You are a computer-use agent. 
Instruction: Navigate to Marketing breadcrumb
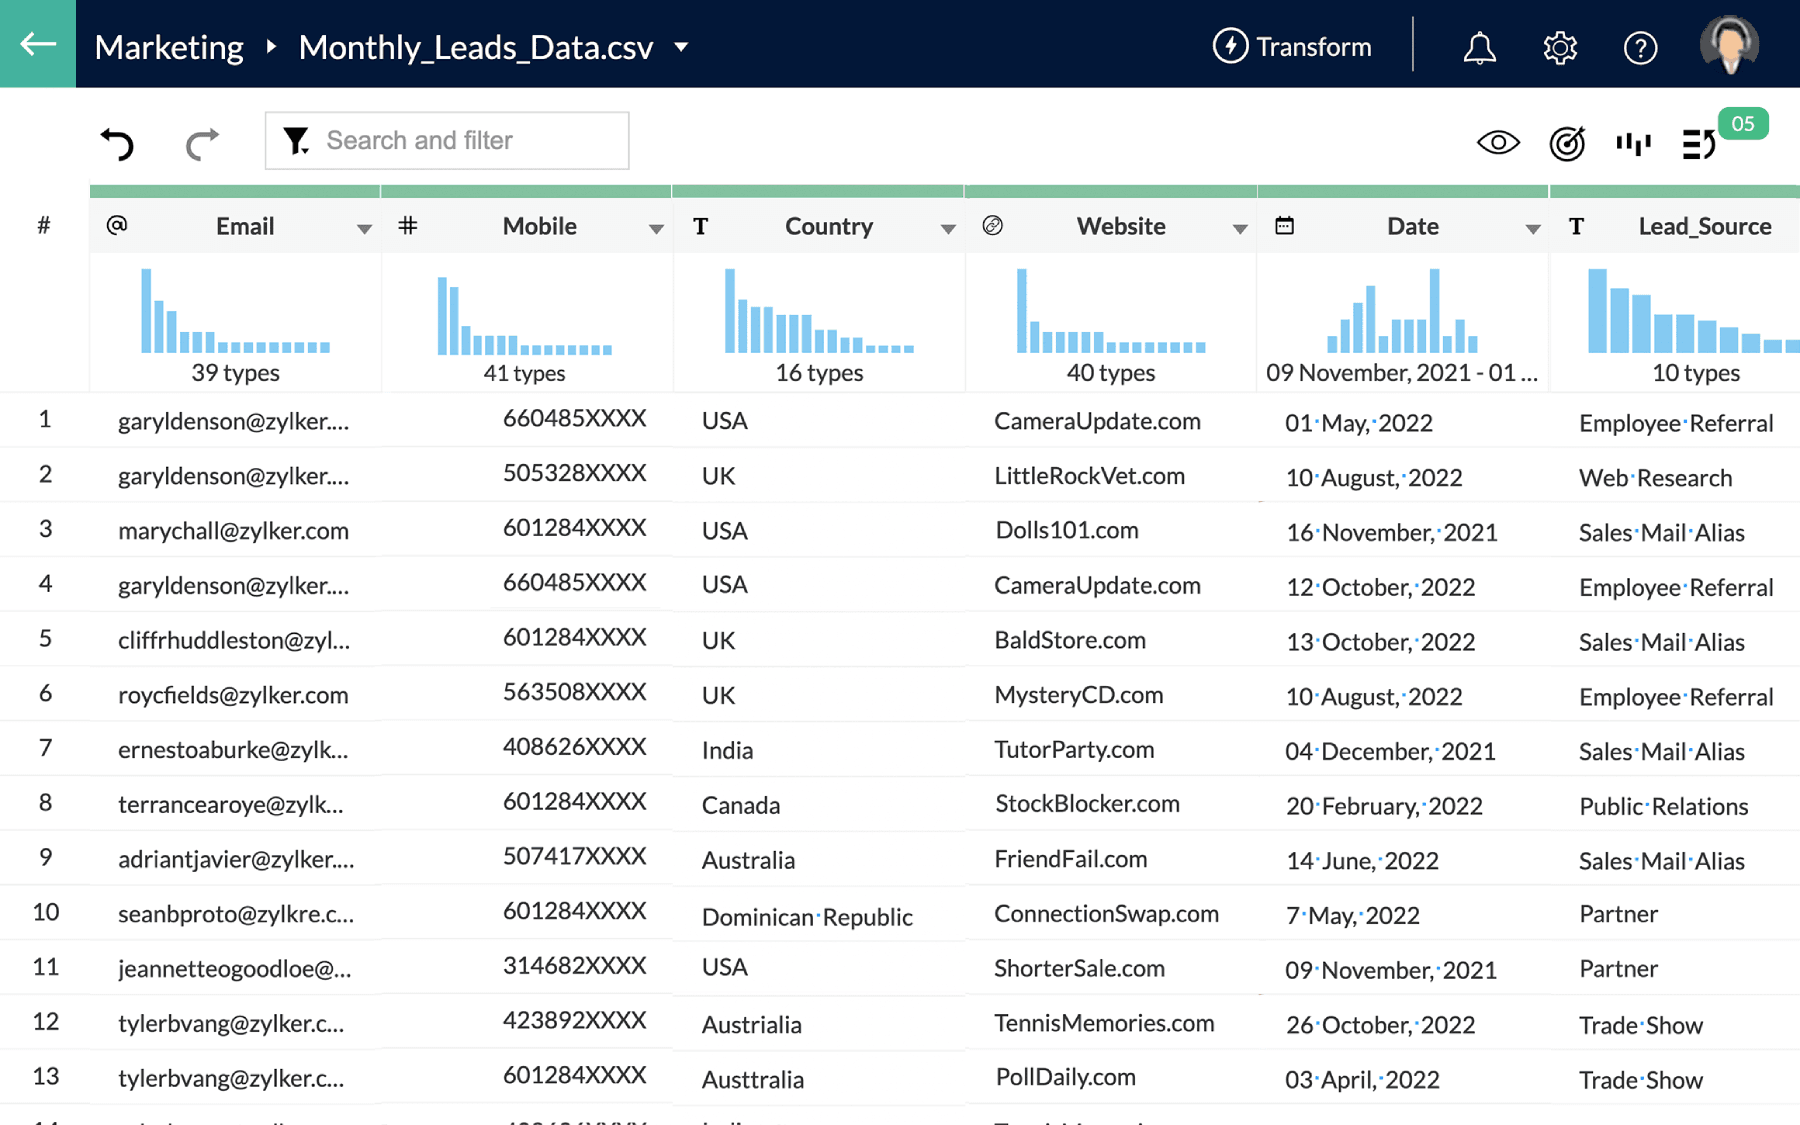coord(168,46)
